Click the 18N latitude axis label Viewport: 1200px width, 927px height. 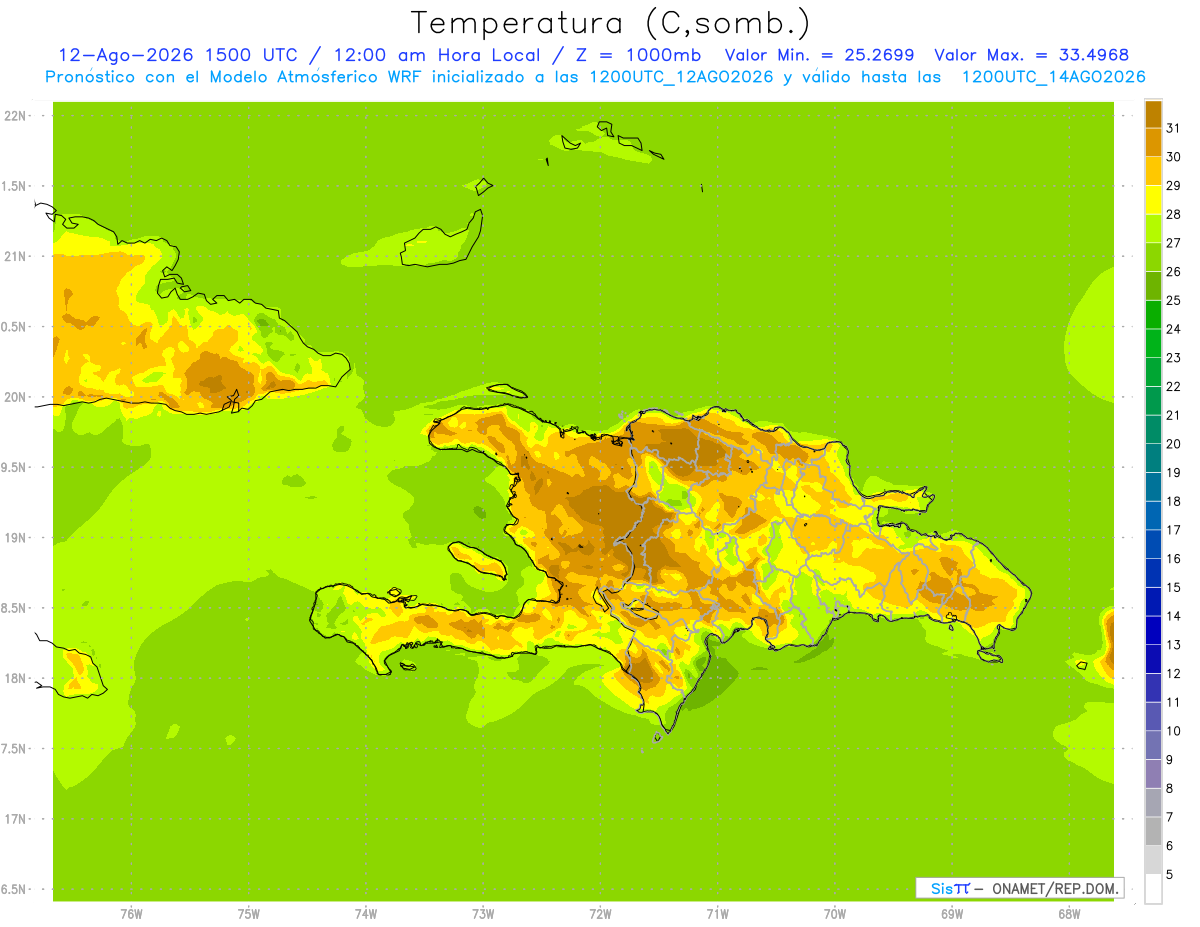(15, 679)
